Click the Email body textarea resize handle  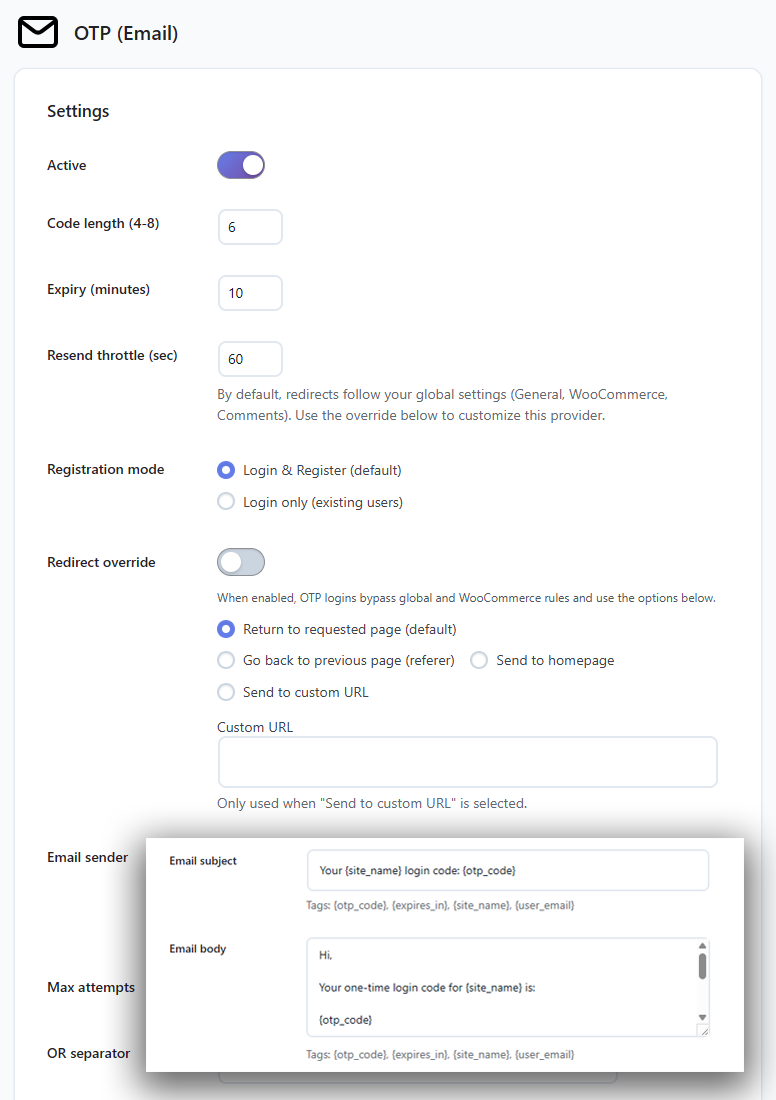click(x=703, y=1031)
